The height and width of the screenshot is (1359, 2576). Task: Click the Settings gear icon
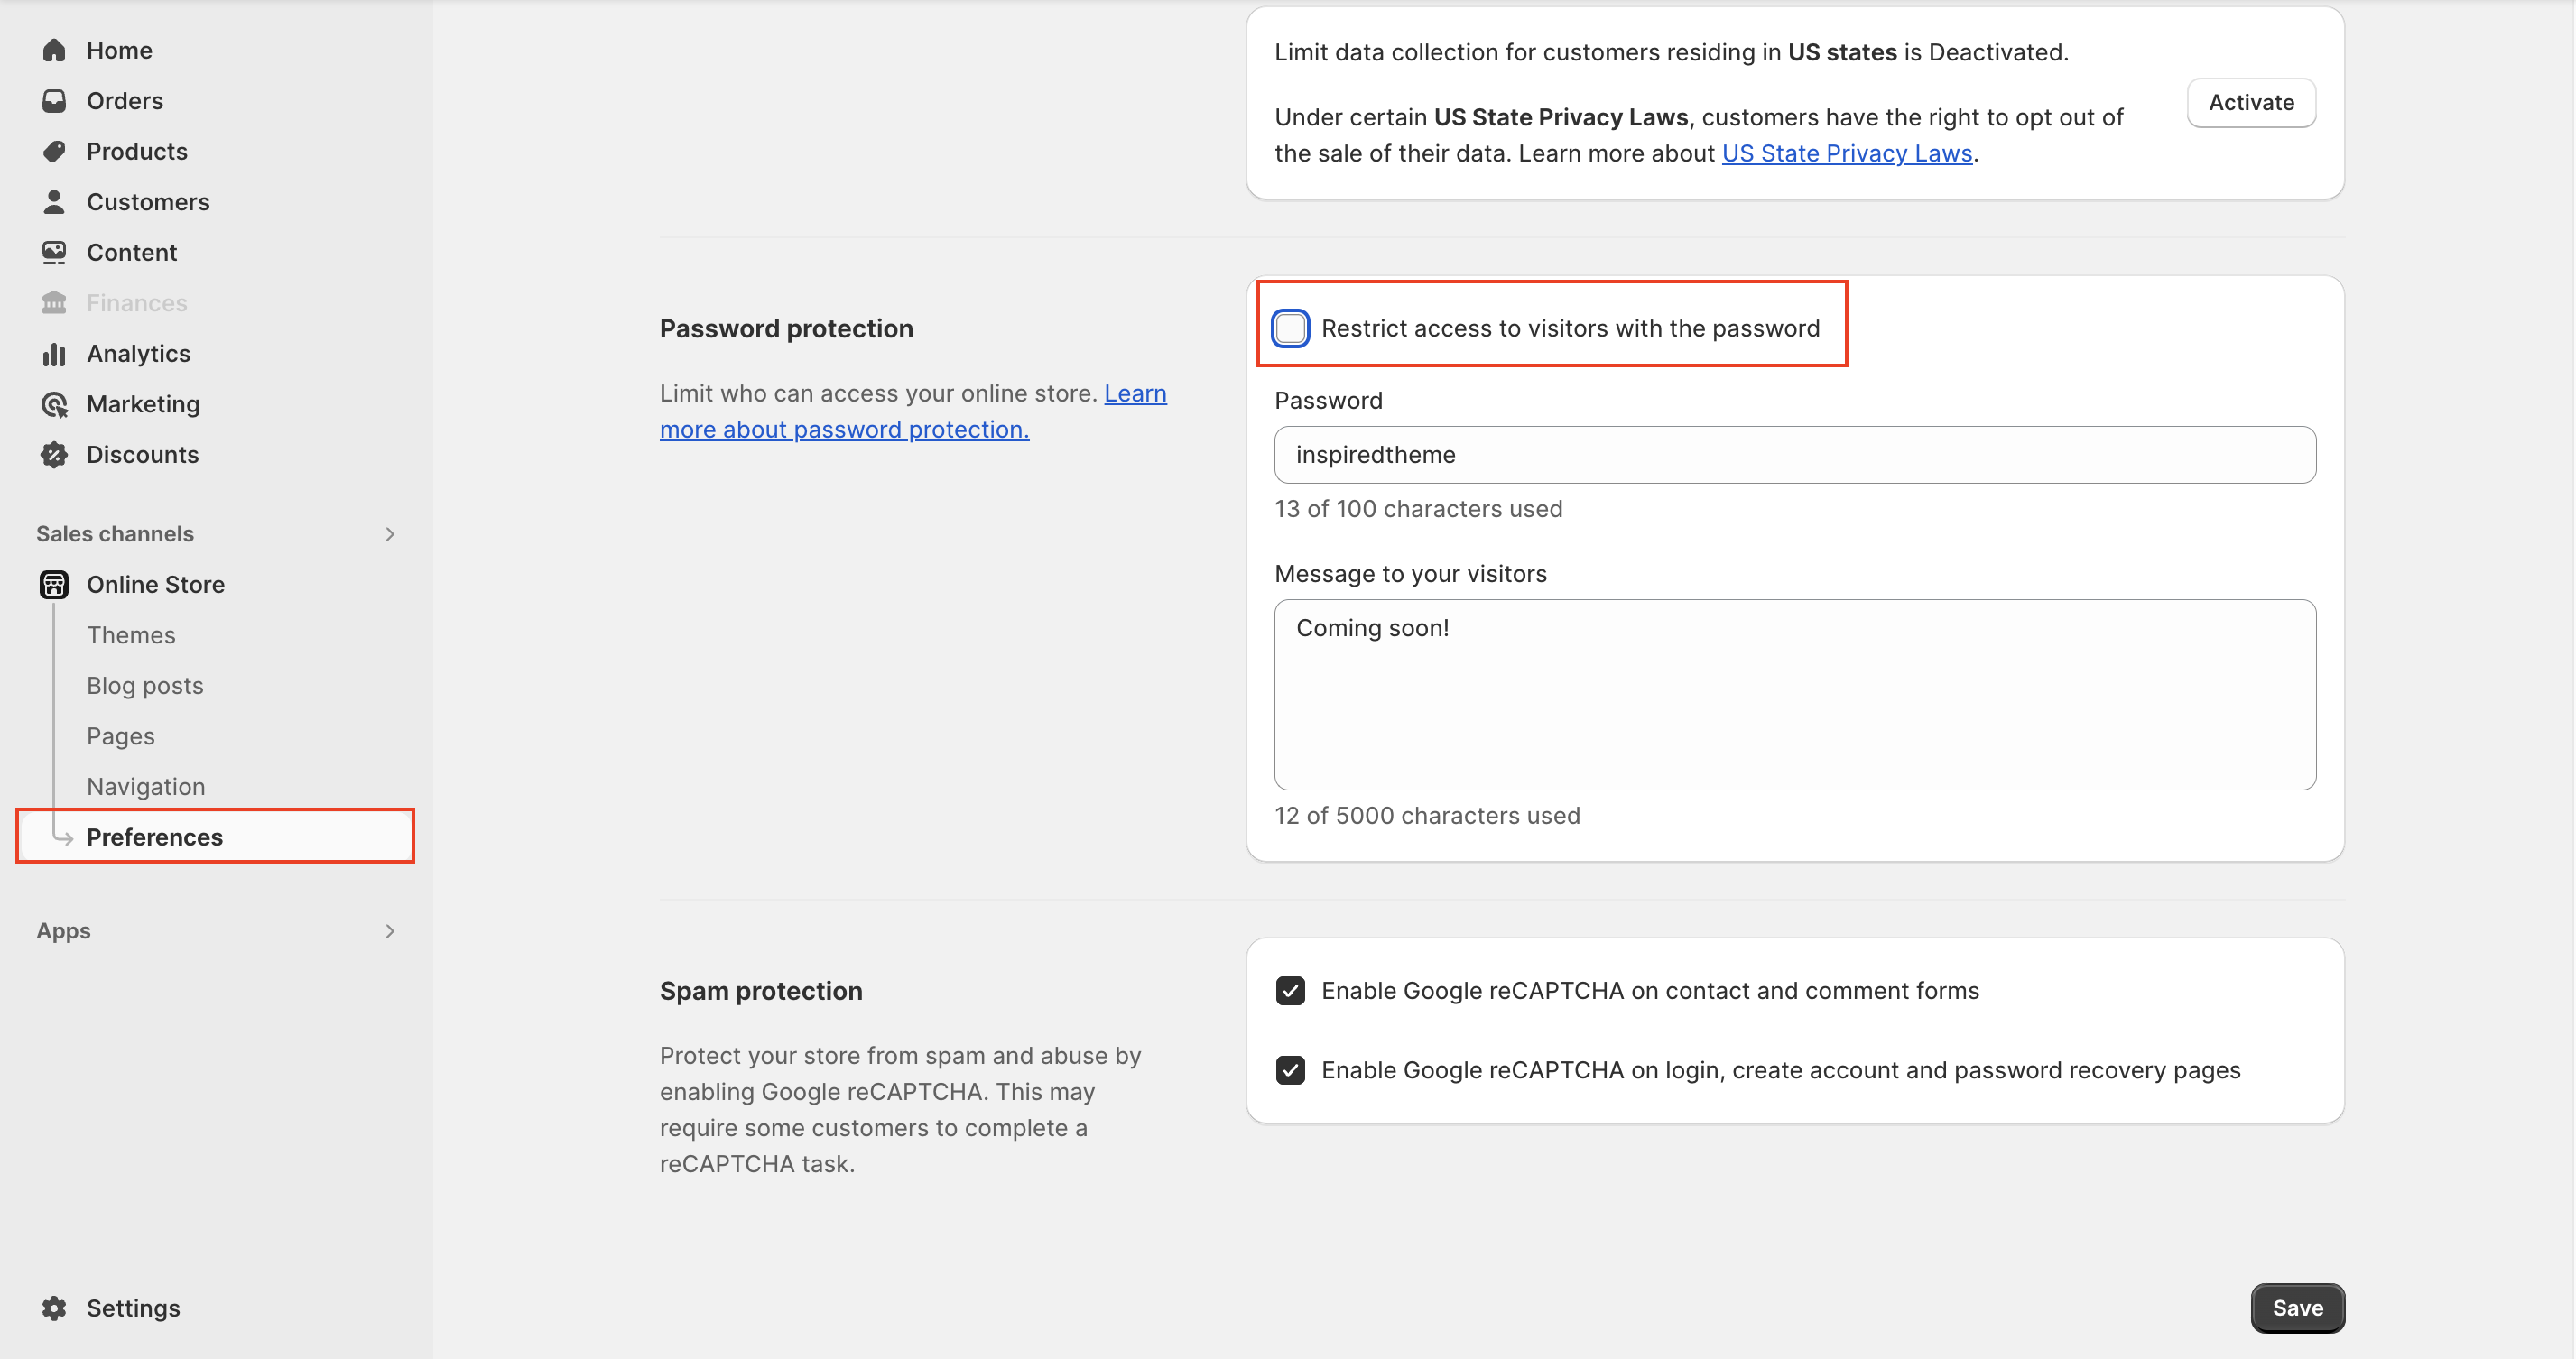pyautogui.click(x=54, y=1308)
